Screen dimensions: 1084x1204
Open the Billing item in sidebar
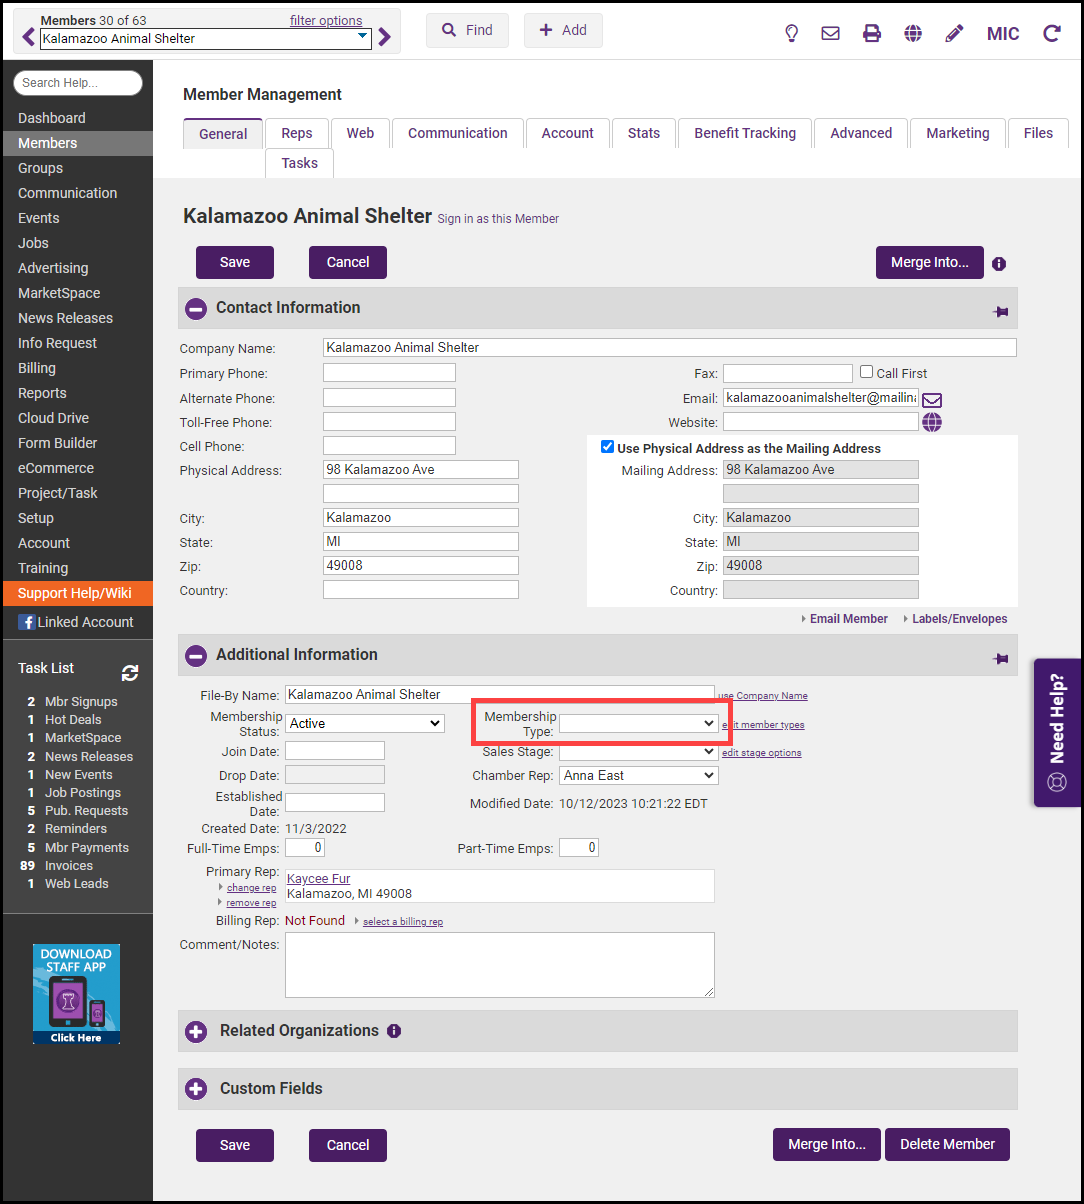coord(37,368)
